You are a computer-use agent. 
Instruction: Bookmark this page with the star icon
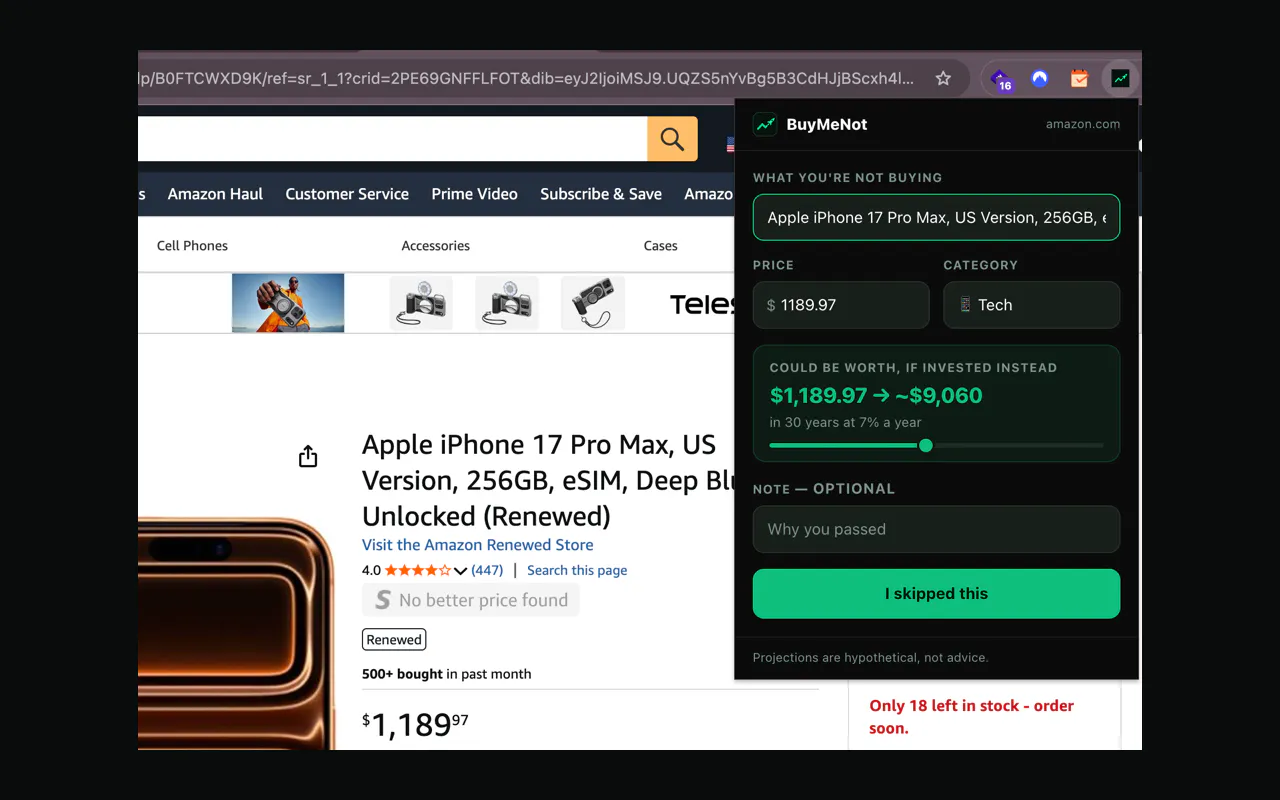click(943, 78)
